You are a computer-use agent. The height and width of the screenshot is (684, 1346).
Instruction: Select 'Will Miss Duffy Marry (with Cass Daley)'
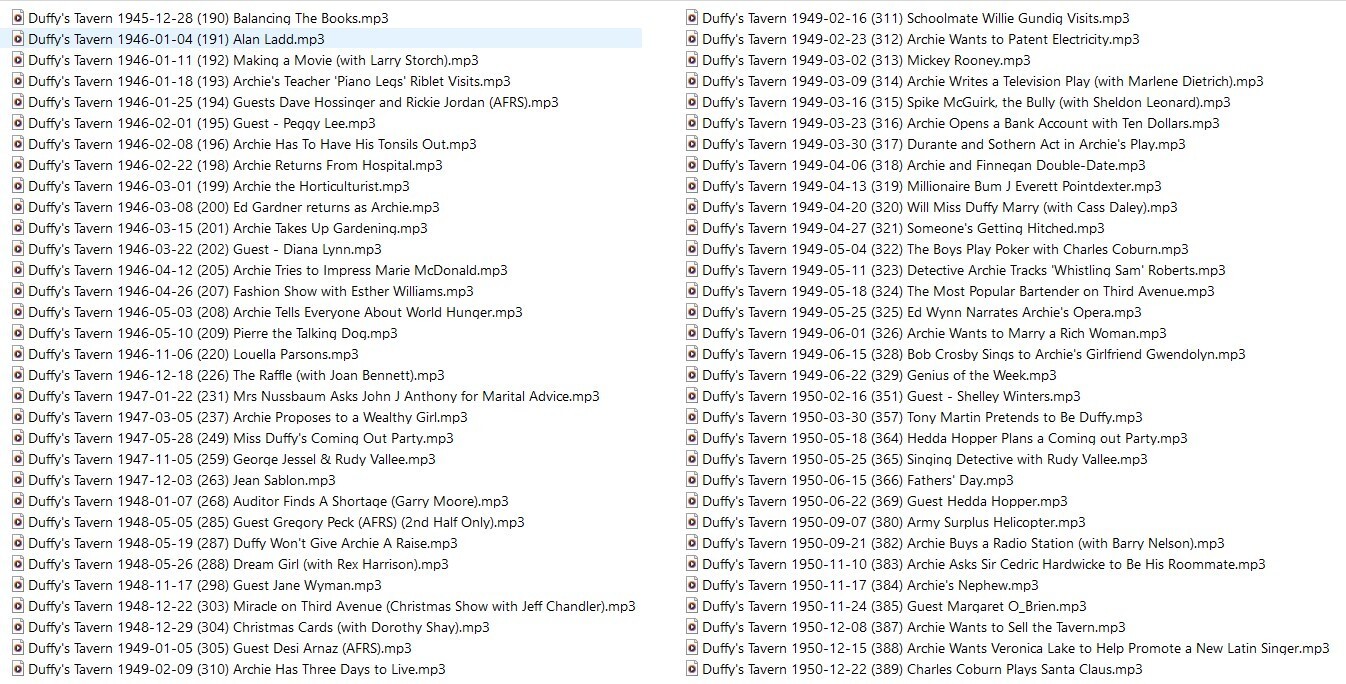(940, 207)
